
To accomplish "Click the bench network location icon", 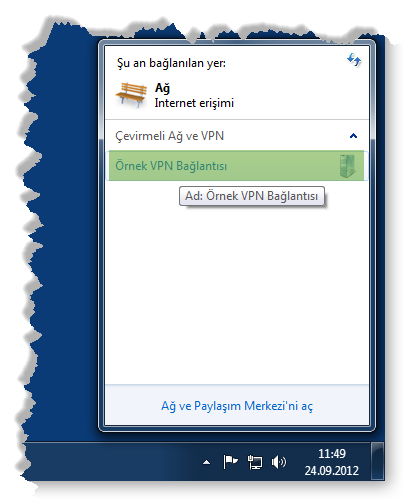I will coord(131,95).
